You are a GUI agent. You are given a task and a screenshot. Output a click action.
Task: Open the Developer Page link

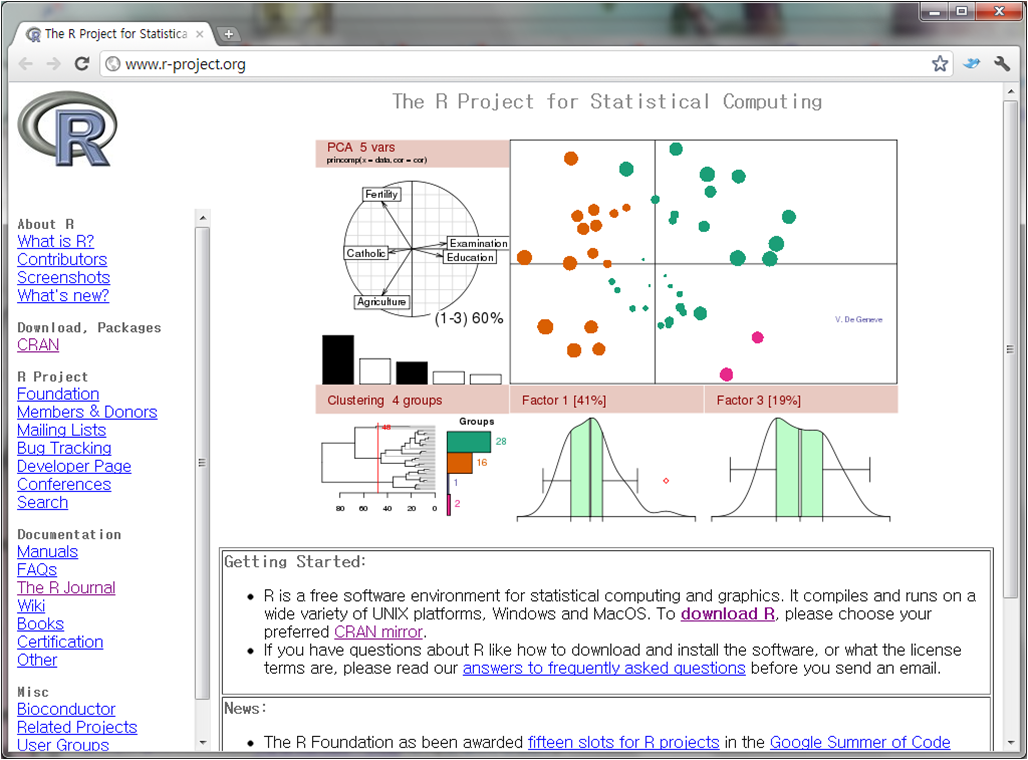74,466
